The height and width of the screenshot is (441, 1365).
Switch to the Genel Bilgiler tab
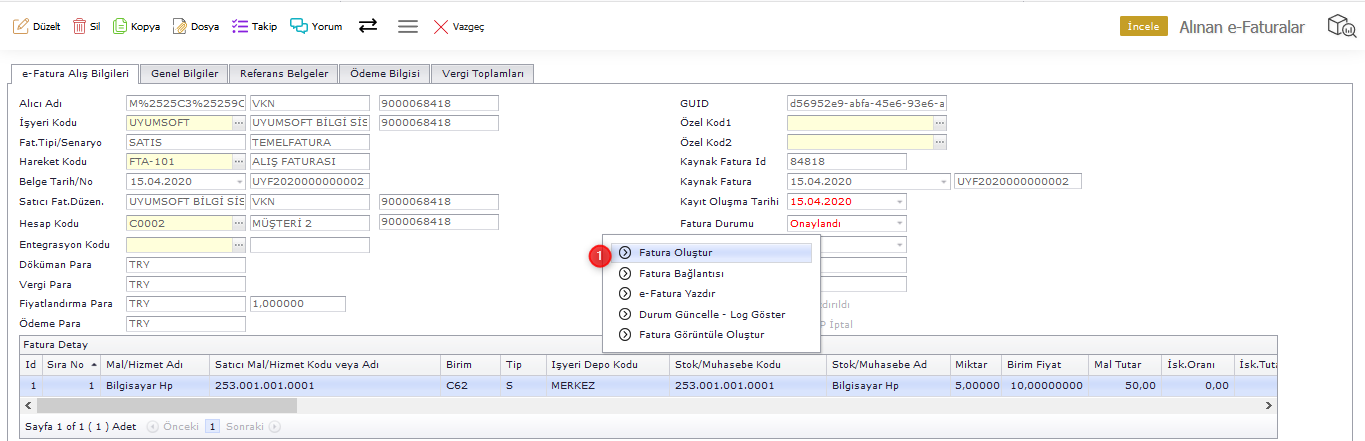[184, 74]
